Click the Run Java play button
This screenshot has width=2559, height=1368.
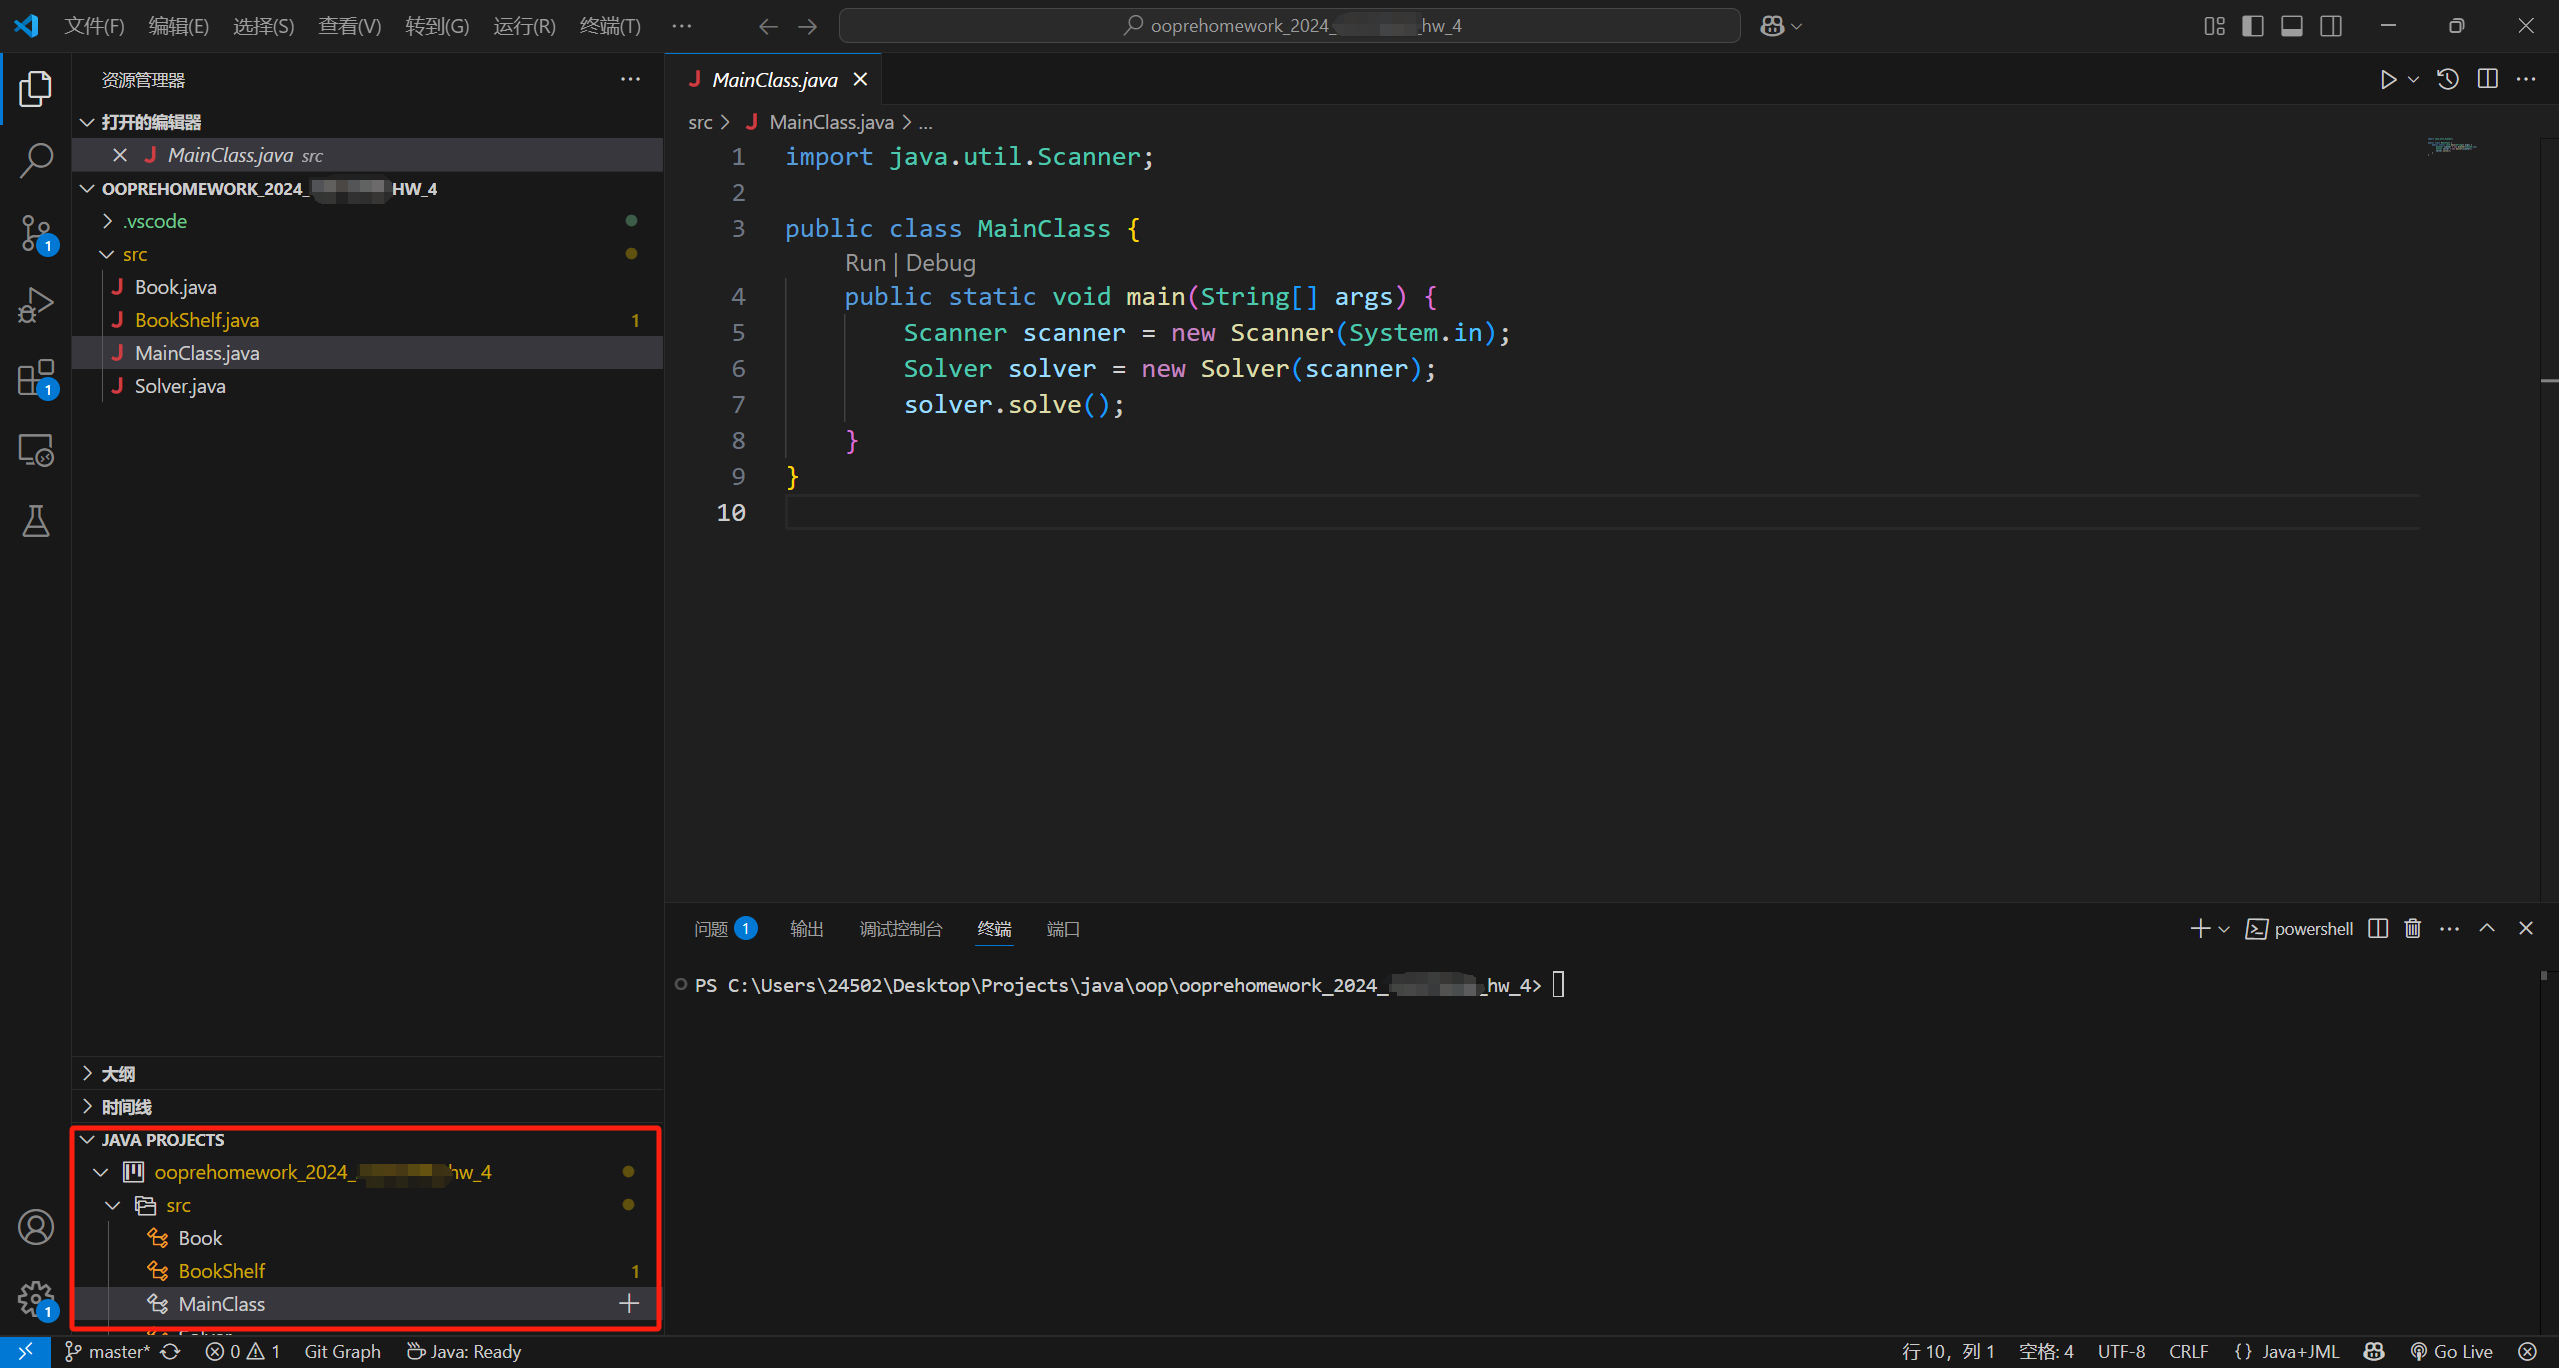pyautogui.click(x=2388, y=80)
